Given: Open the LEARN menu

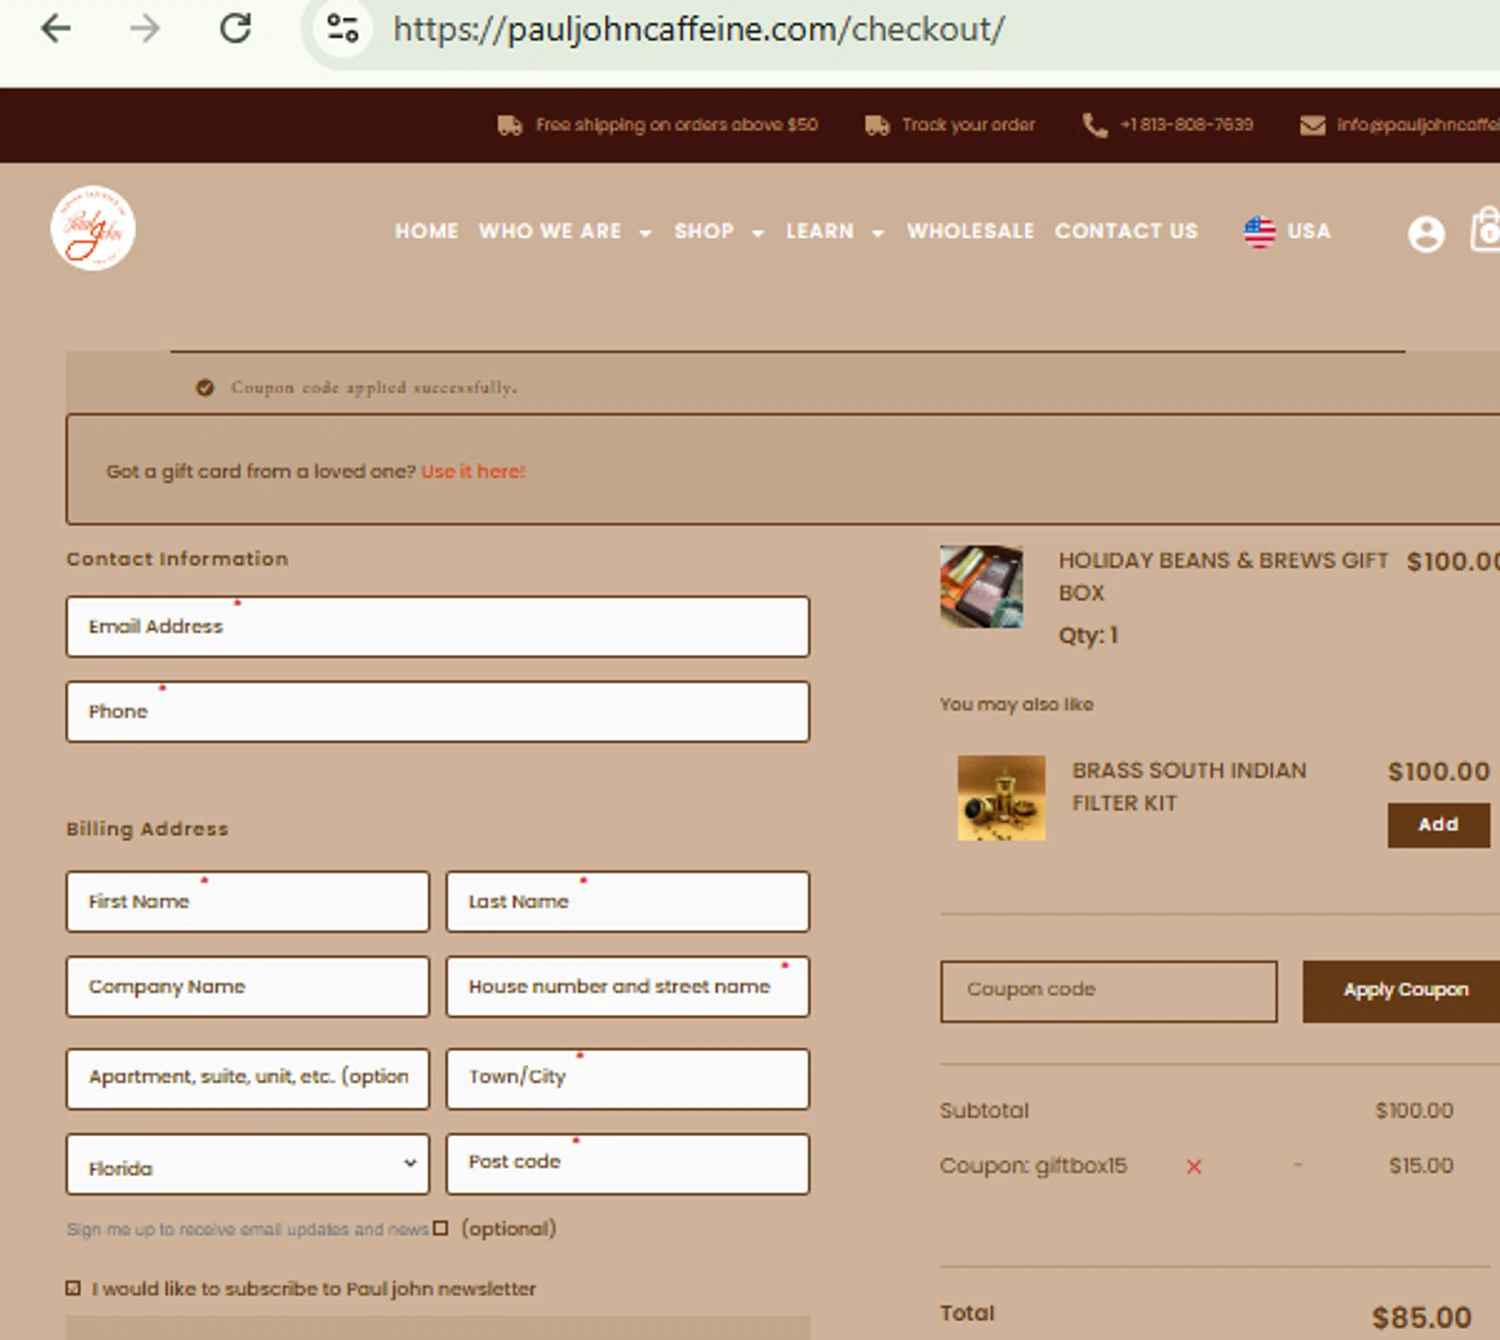Looking at the screenshot, I should 820,231.
